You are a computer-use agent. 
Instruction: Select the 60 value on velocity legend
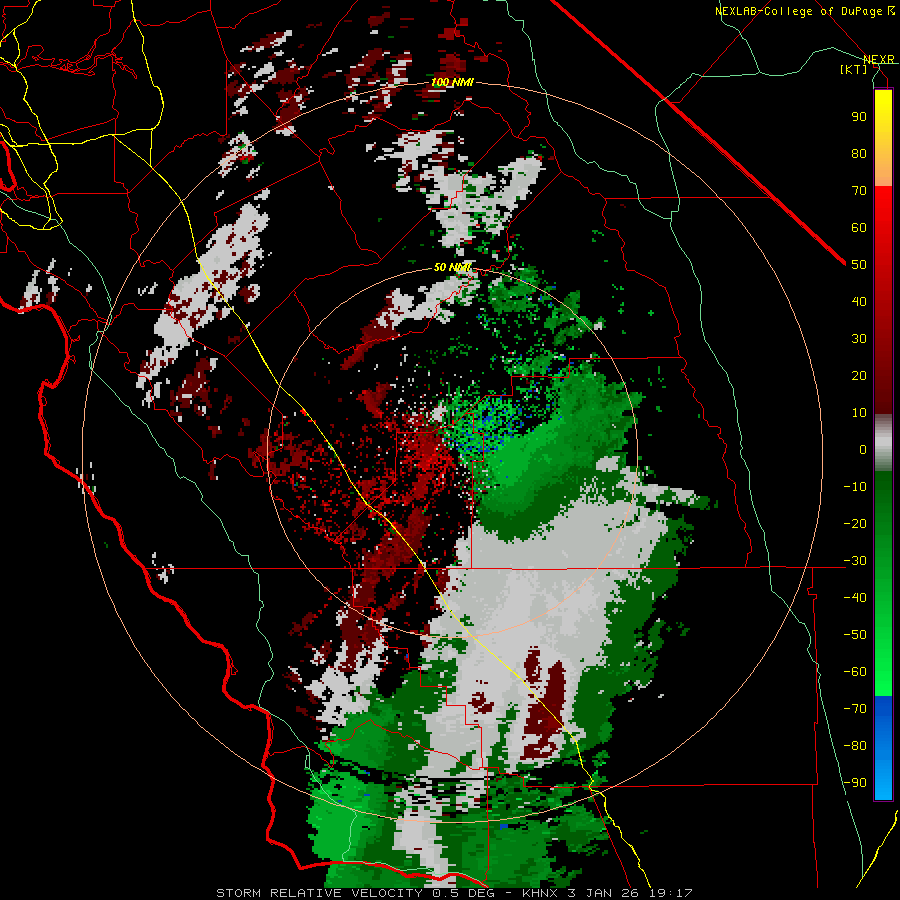pos(859,227)
